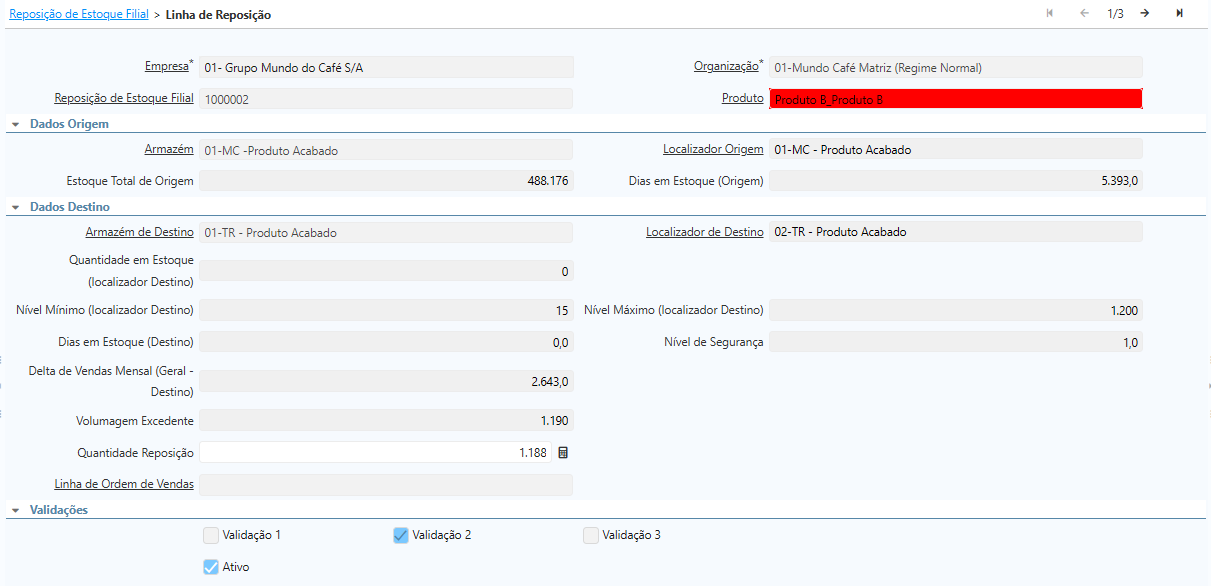Collapse the Validações section
The height and width of the screenshot is (586, 1211).
[x=16, y=510]
